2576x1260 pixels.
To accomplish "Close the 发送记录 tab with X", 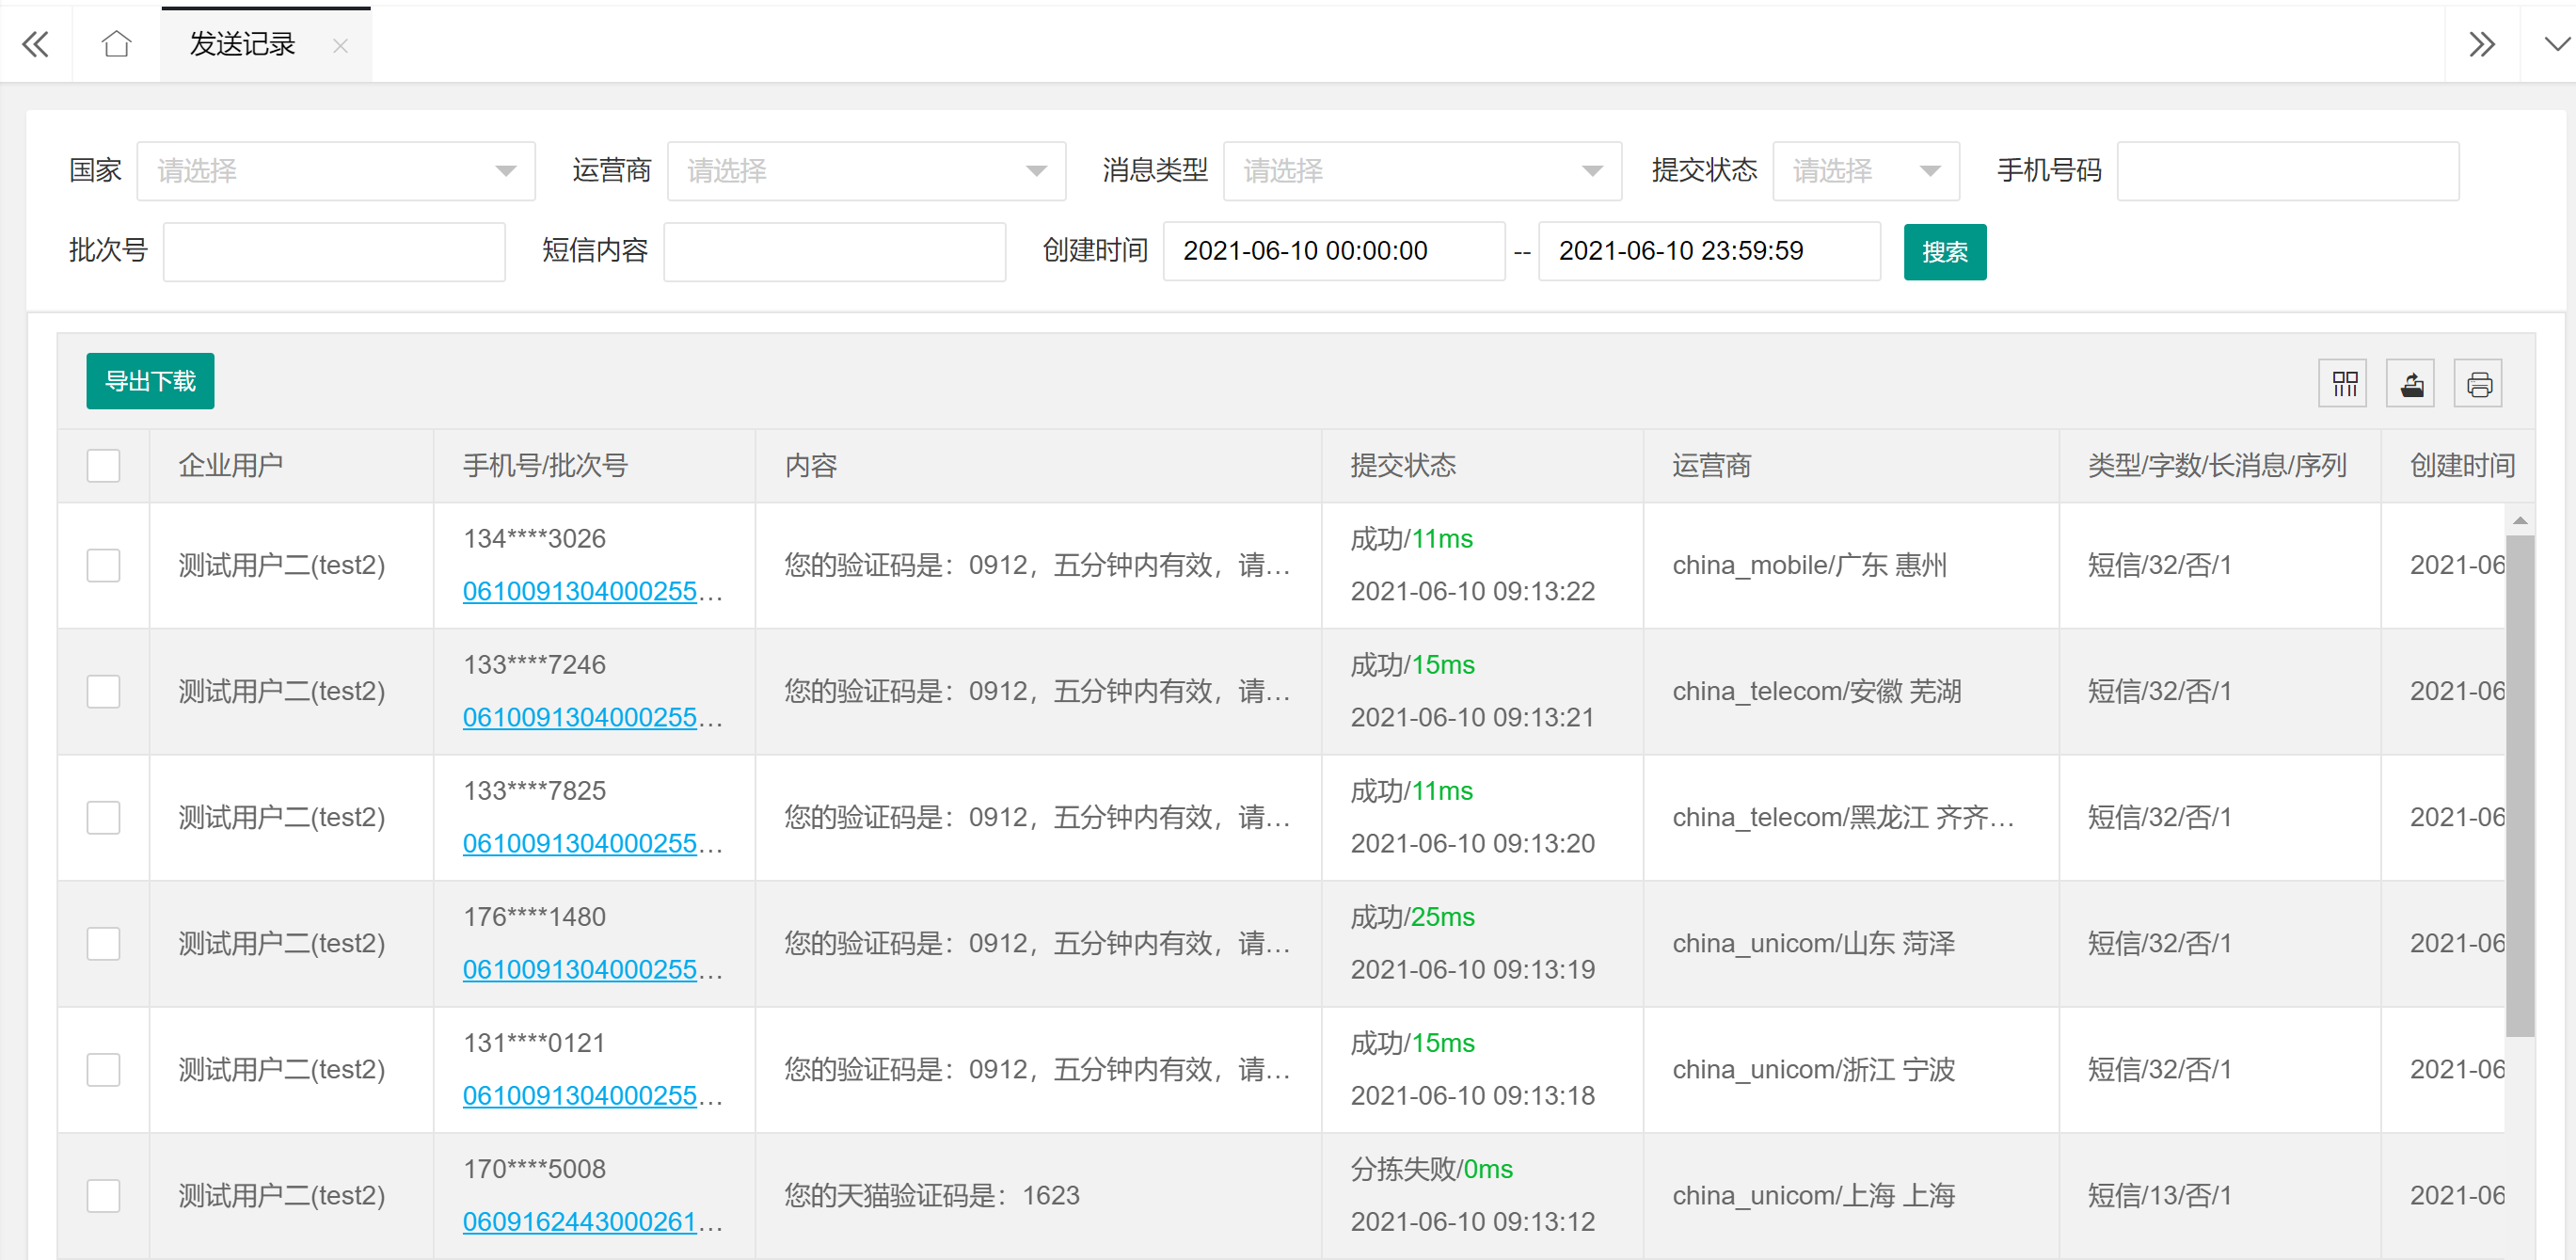I will tap(340, 45).
